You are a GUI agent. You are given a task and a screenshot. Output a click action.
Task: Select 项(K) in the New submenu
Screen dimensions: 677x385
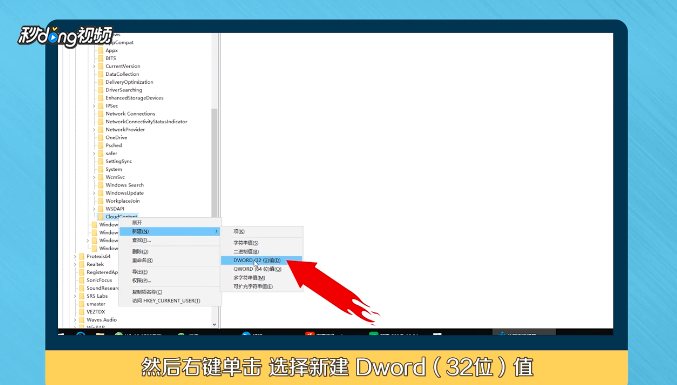[x=262, y=232]
